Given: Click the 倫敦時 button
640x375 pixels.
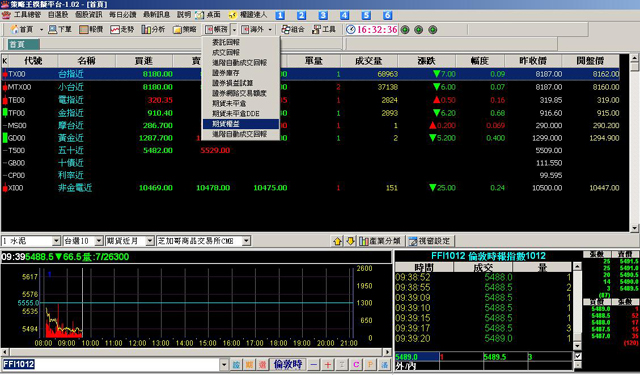Looking at the screenshot, I should coord(287,364).
